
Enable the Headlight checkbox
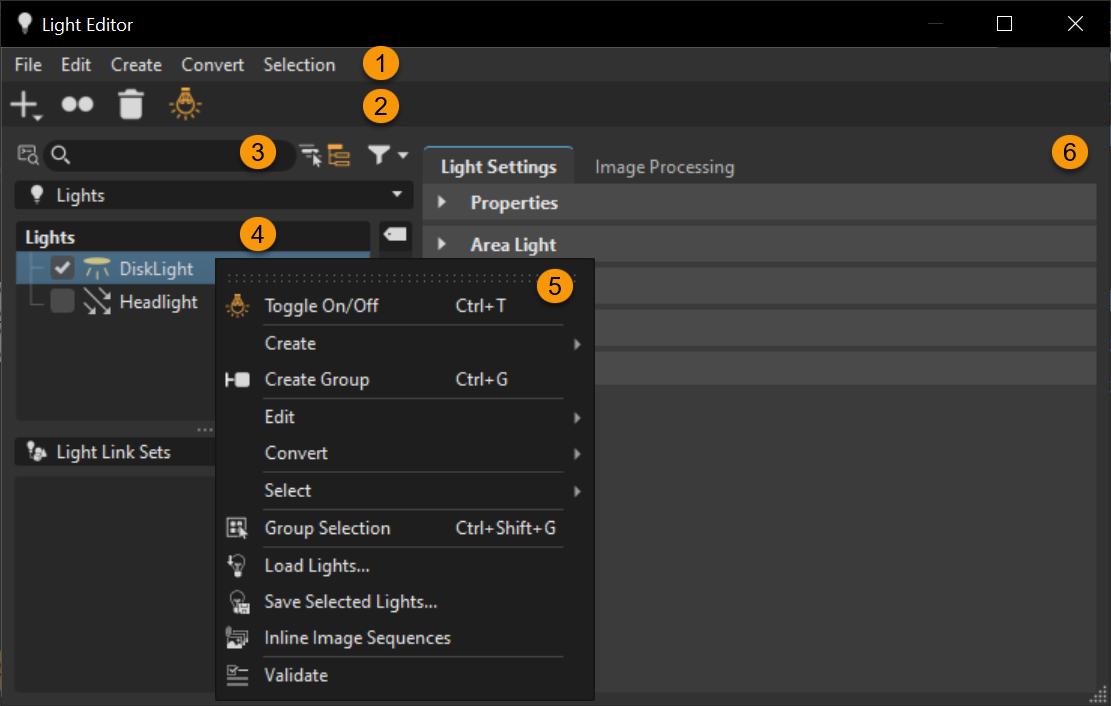tap(62, 301)
